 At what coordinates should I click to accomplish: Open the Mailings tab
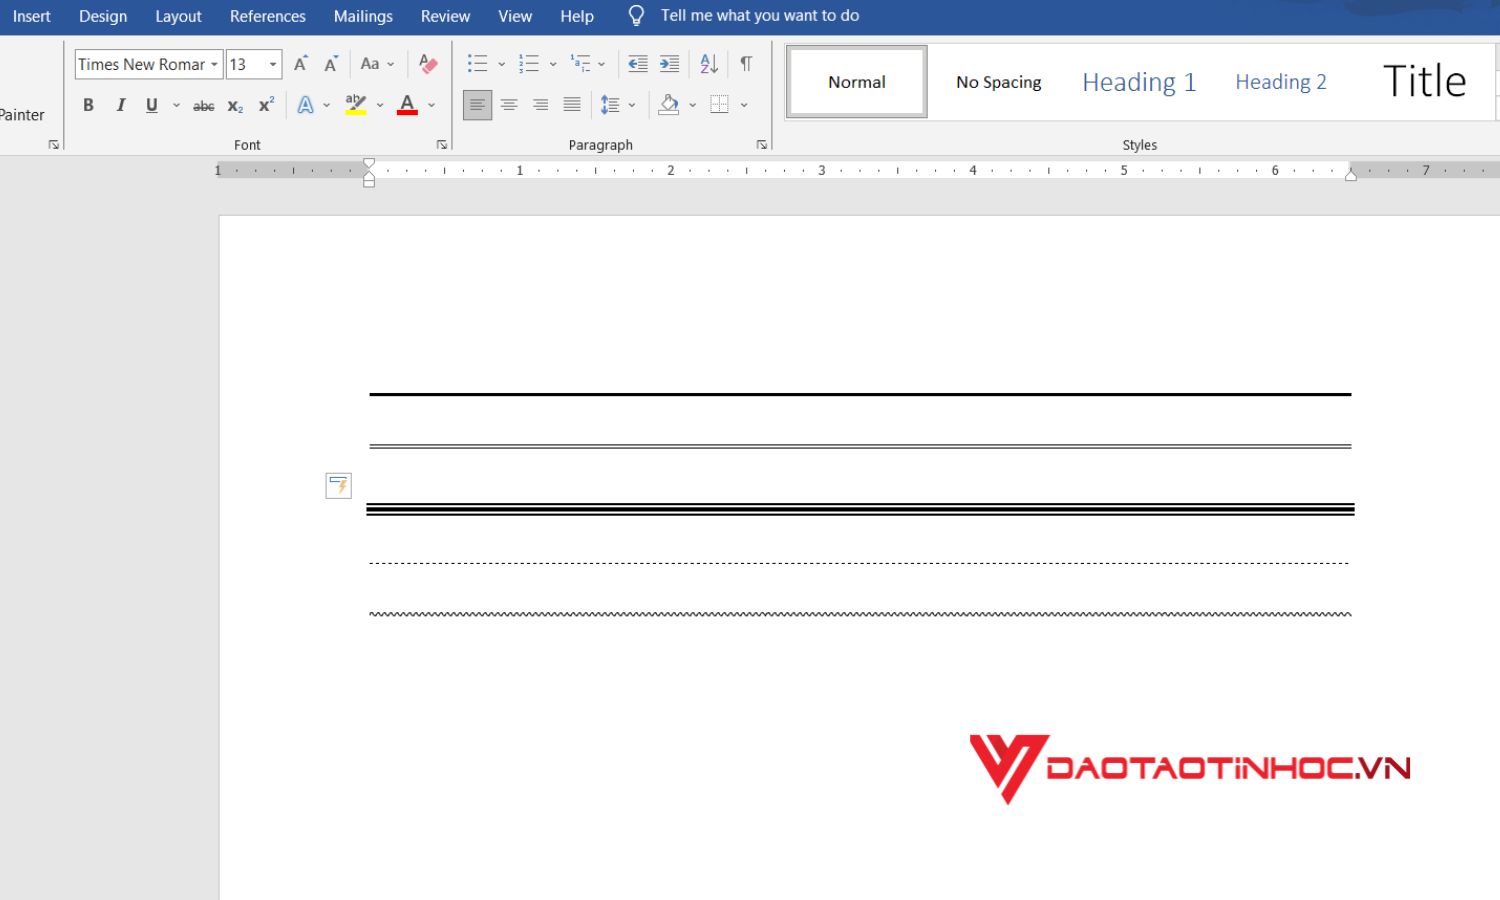(363, 16)
